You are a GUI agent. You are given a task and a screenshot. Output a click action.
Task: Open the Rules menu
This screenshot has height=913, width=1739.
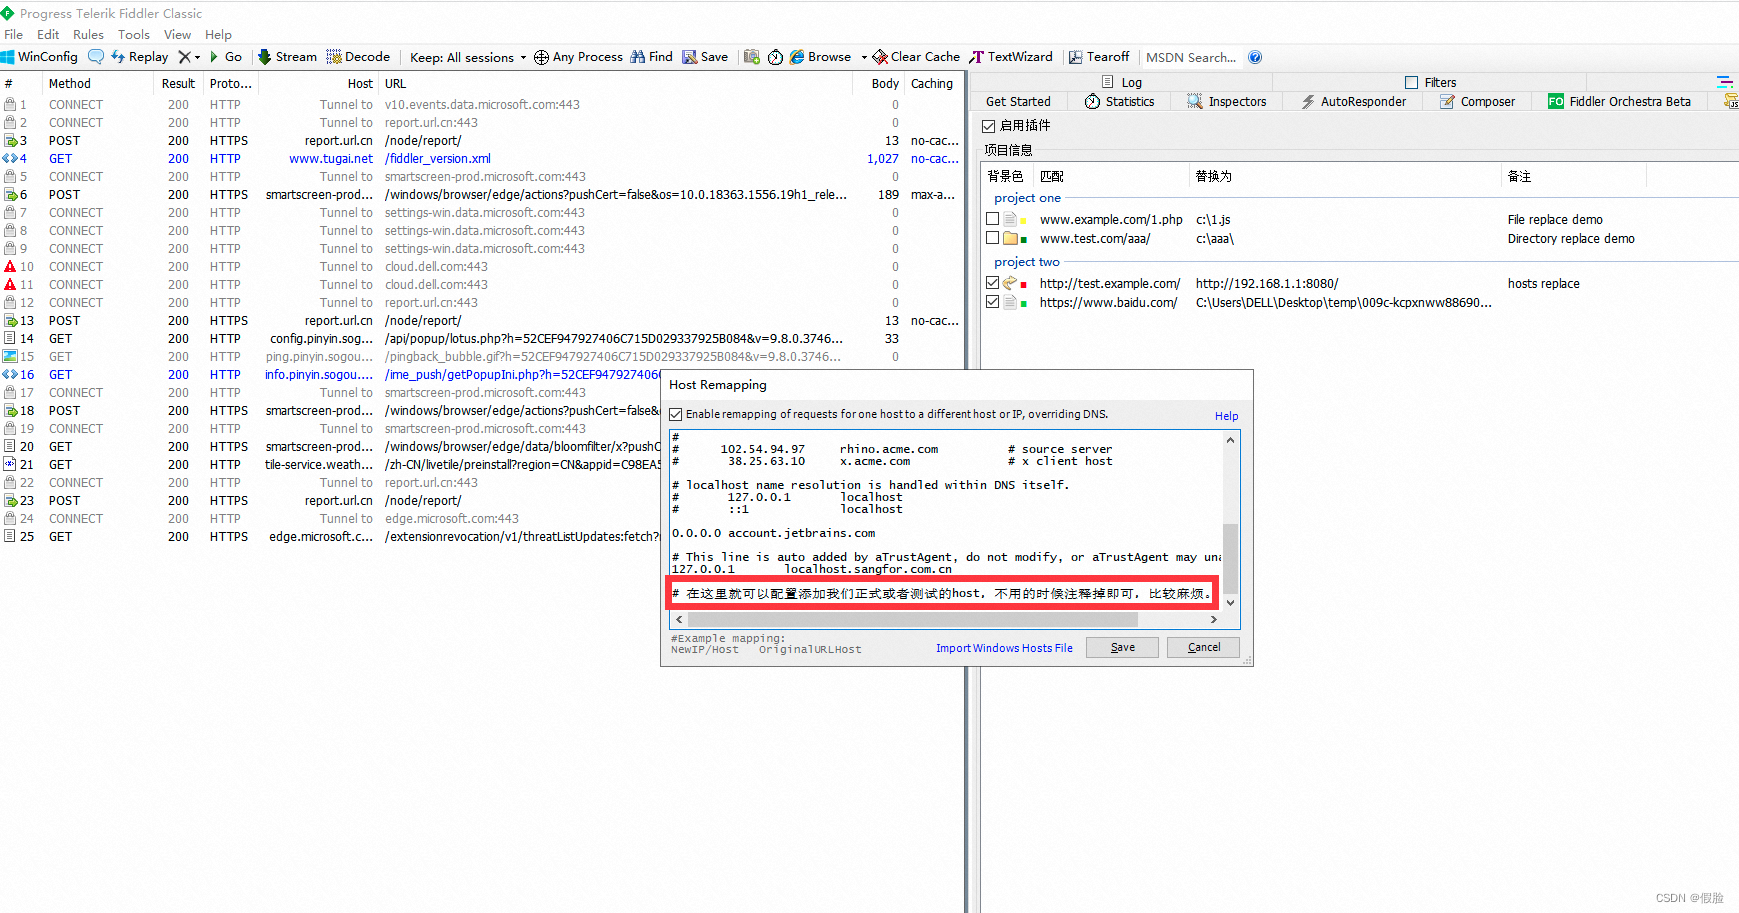click(x=88, y=34)
